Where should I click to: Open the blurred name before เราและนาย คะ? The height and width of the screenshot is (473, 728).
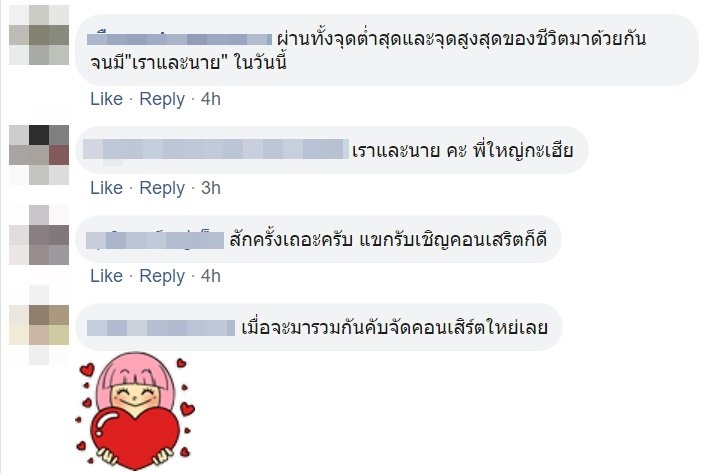[x=216, y=149]
